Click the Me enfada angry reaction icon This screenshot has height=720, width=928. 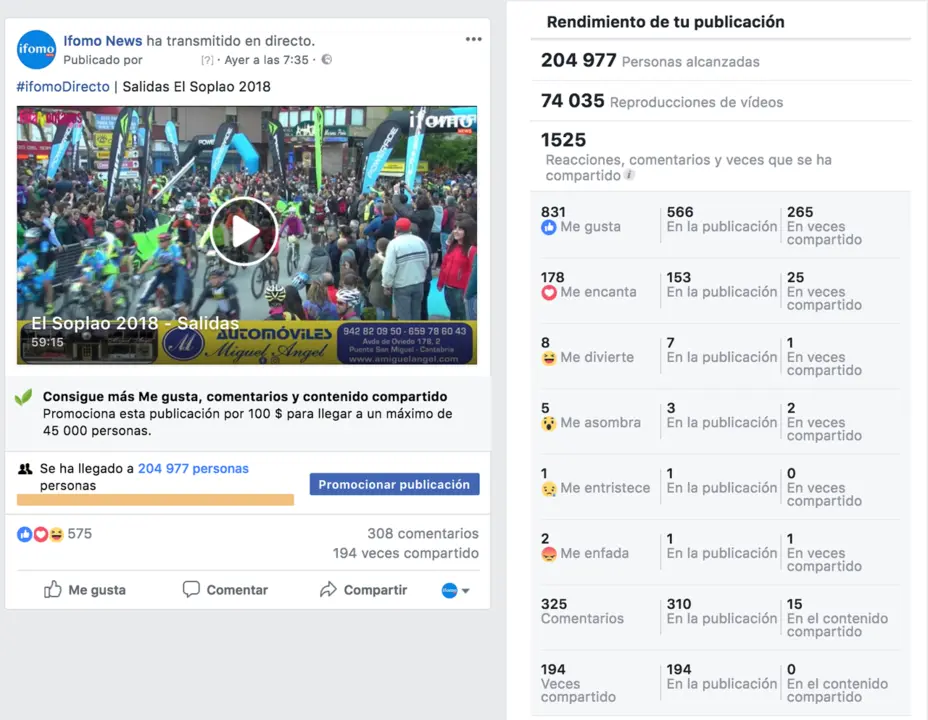549,554
